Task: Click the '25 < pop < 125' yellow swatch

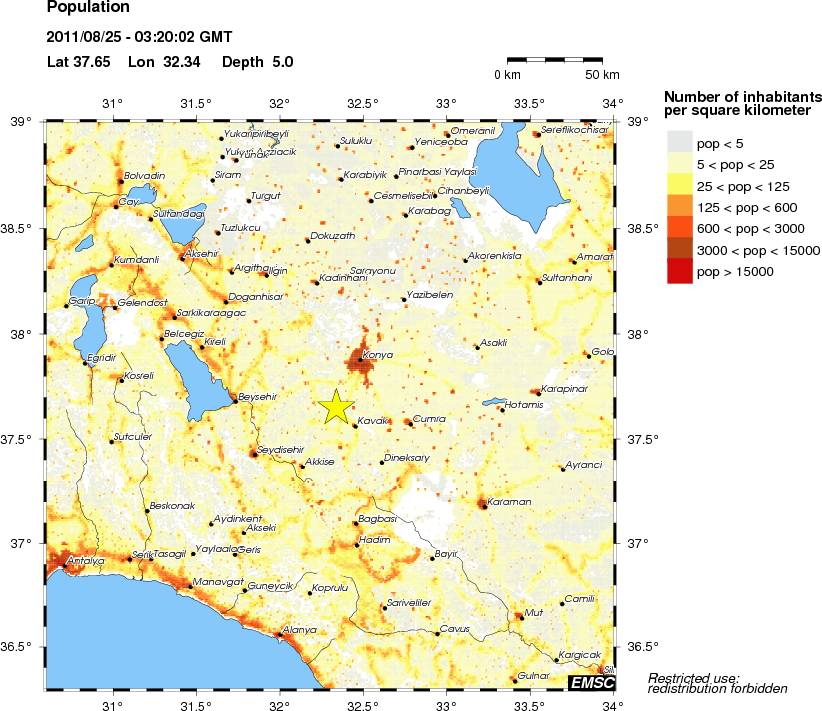Action: tap(680, 185)
